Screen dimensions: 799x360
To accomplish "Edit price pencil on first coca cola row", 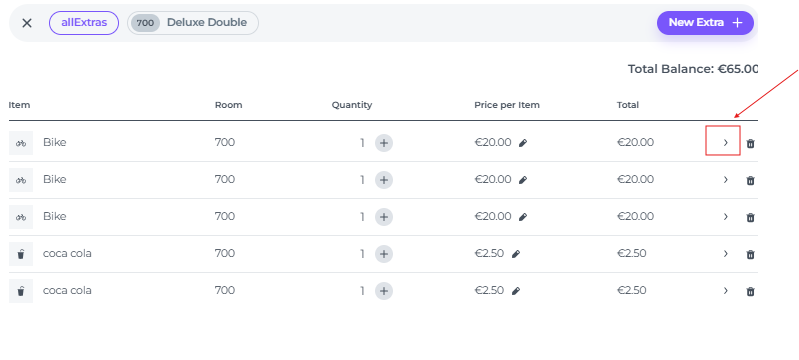I will click(x=516, y=254).
